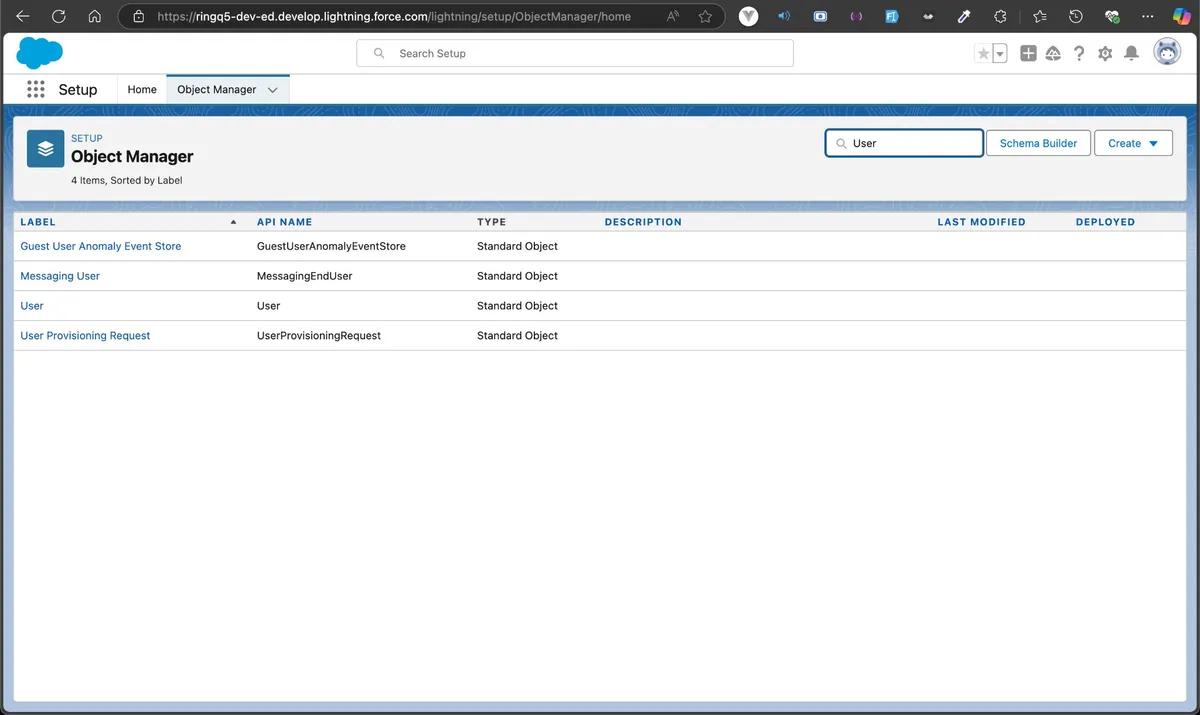Open the Copilot sidebar icon
This screenshot has height=715, width=1200.
click(1181, 16)
